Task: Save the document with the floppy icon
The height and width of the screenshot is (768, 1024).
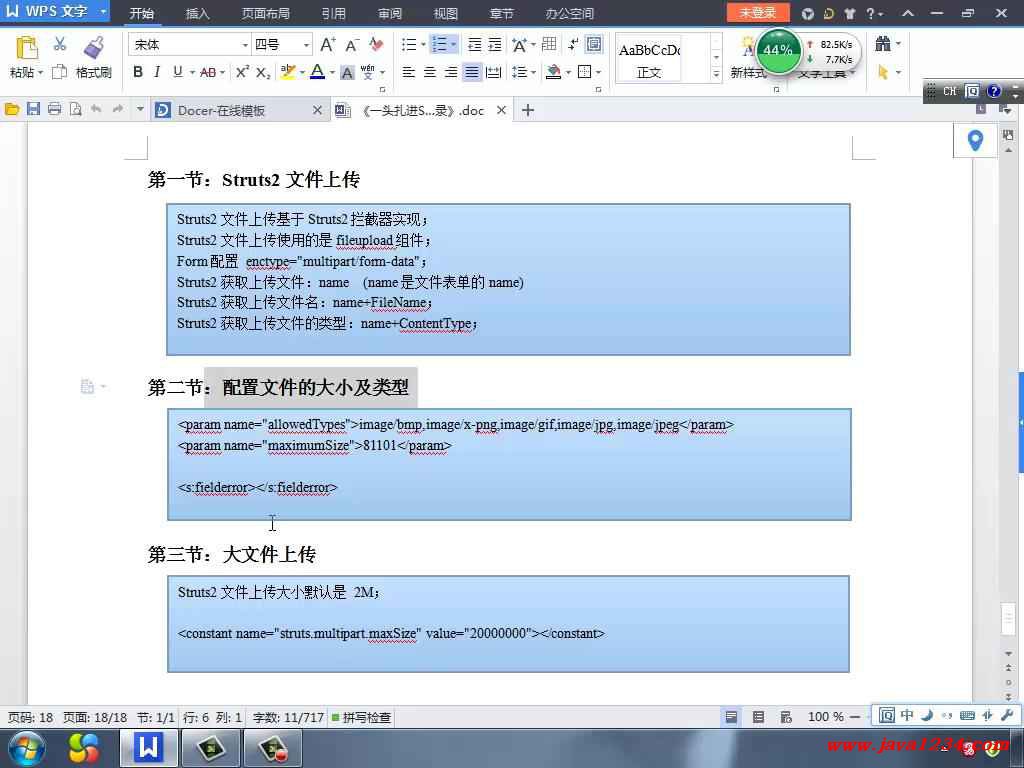Action: pos(33,110)
